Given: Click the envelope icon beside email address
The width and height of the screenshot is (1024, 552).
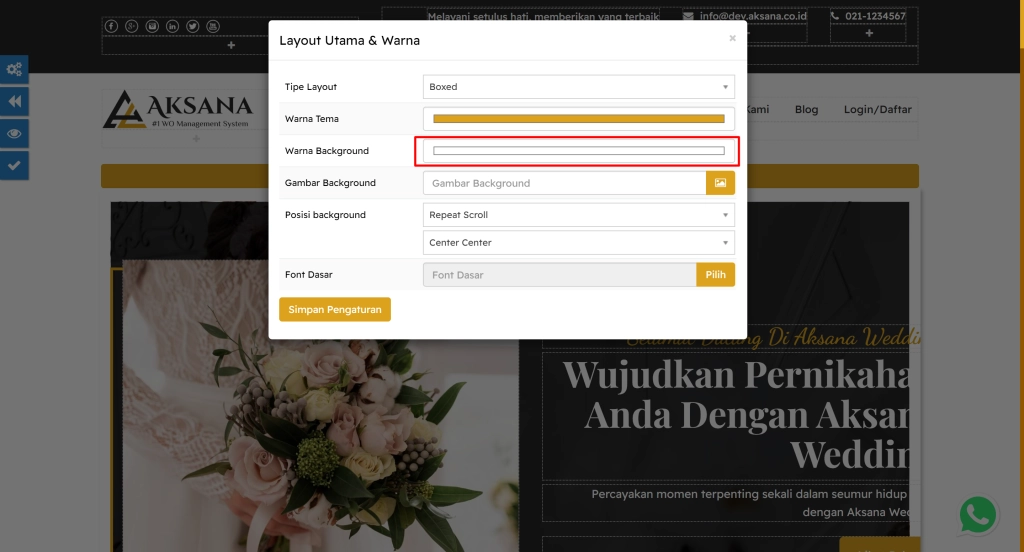Looking at the screenshot, I should (x=688, y=16).
